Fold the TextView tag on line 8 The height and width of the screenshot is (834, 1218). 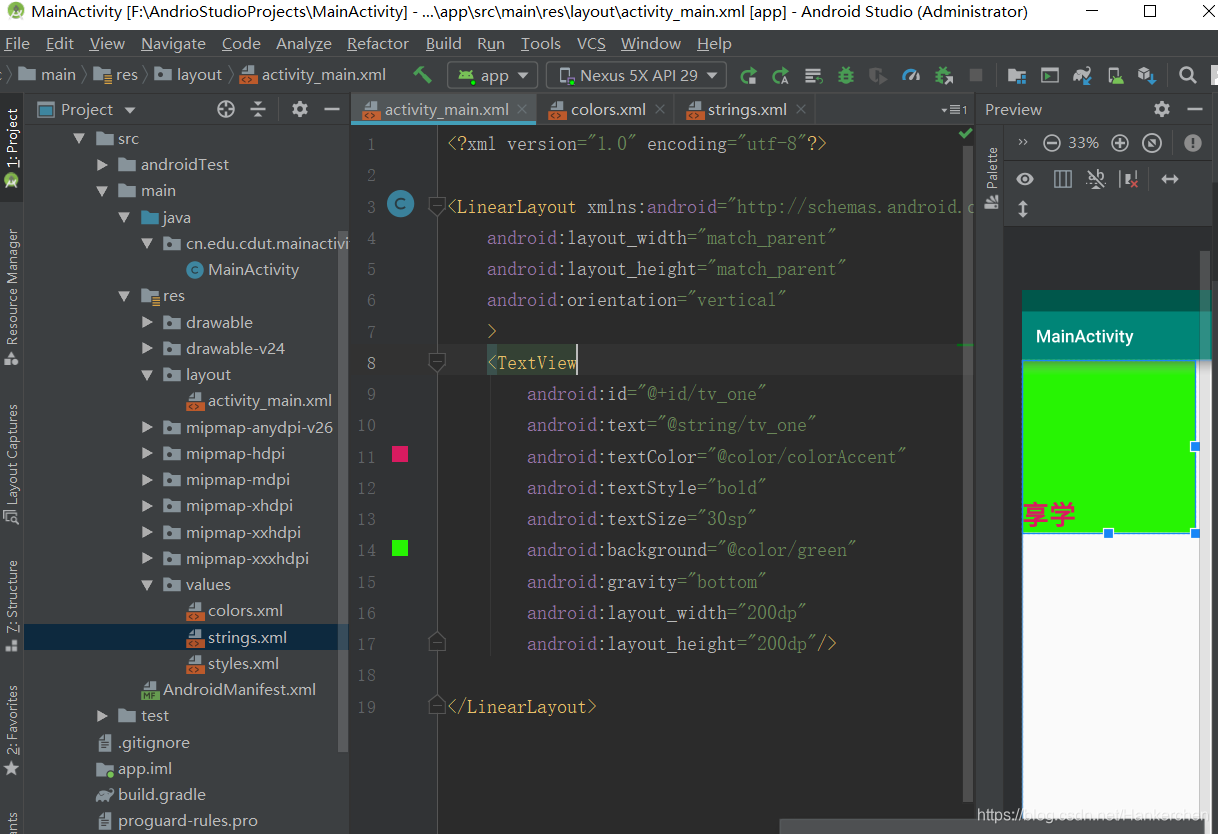click(x=437, y=362)
